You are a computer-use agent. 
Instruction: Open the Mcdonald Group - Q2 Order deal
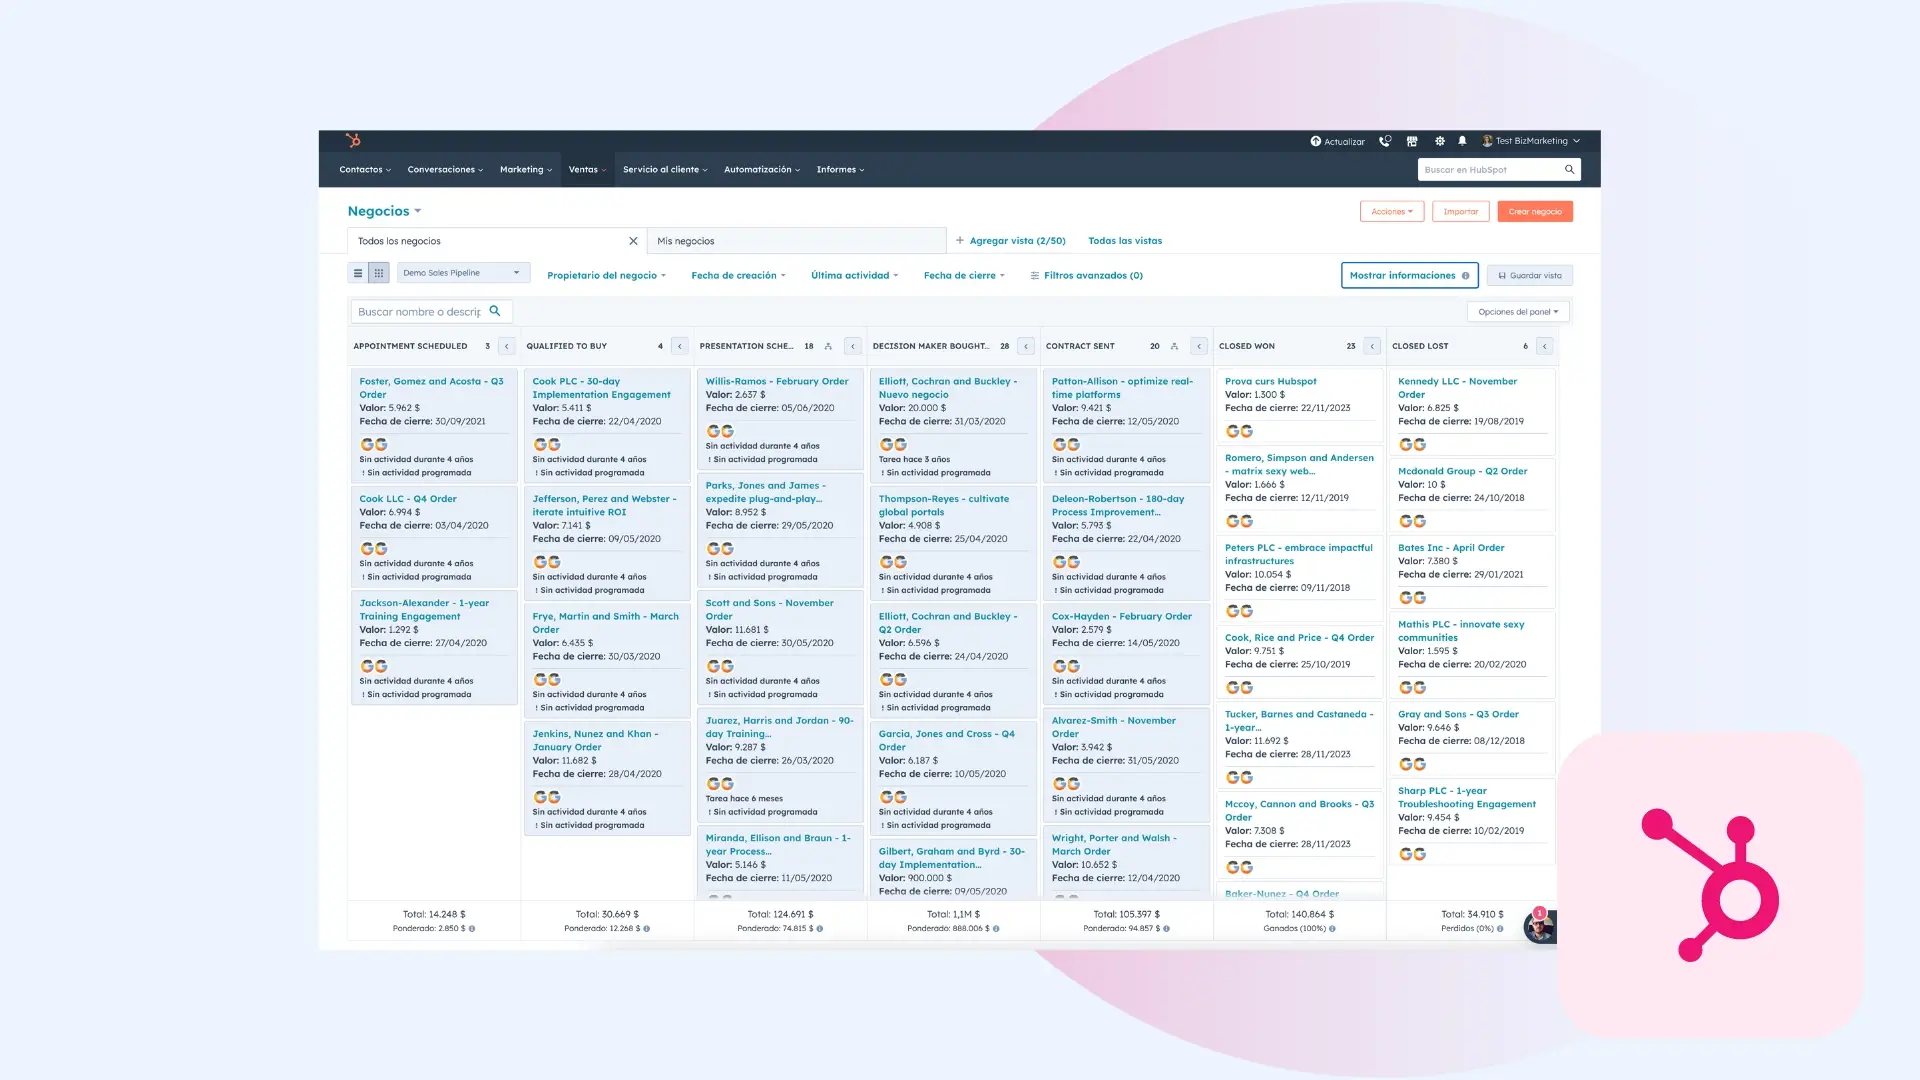pos(1463,471)
